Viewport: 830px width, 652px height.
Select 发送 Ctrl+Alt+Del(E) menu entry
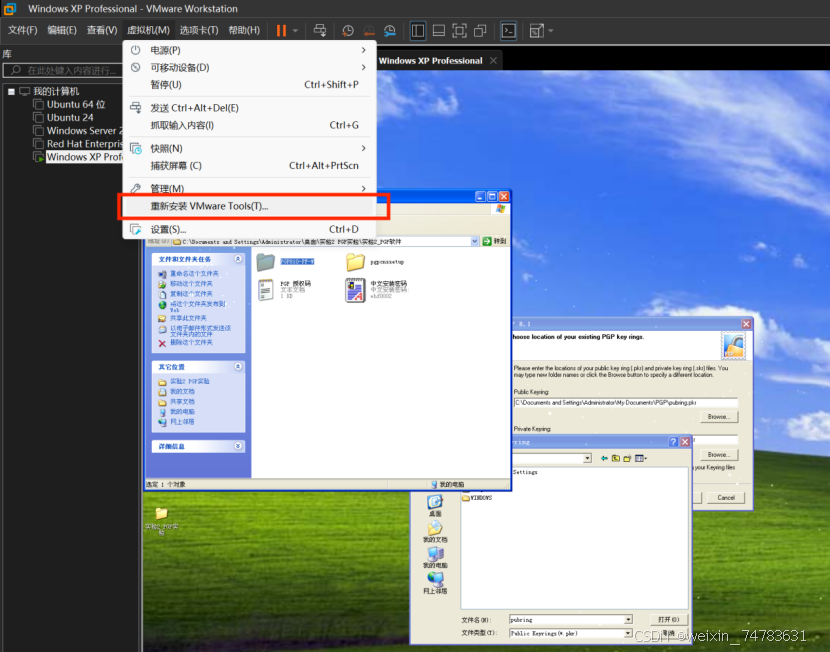point(249,108)
